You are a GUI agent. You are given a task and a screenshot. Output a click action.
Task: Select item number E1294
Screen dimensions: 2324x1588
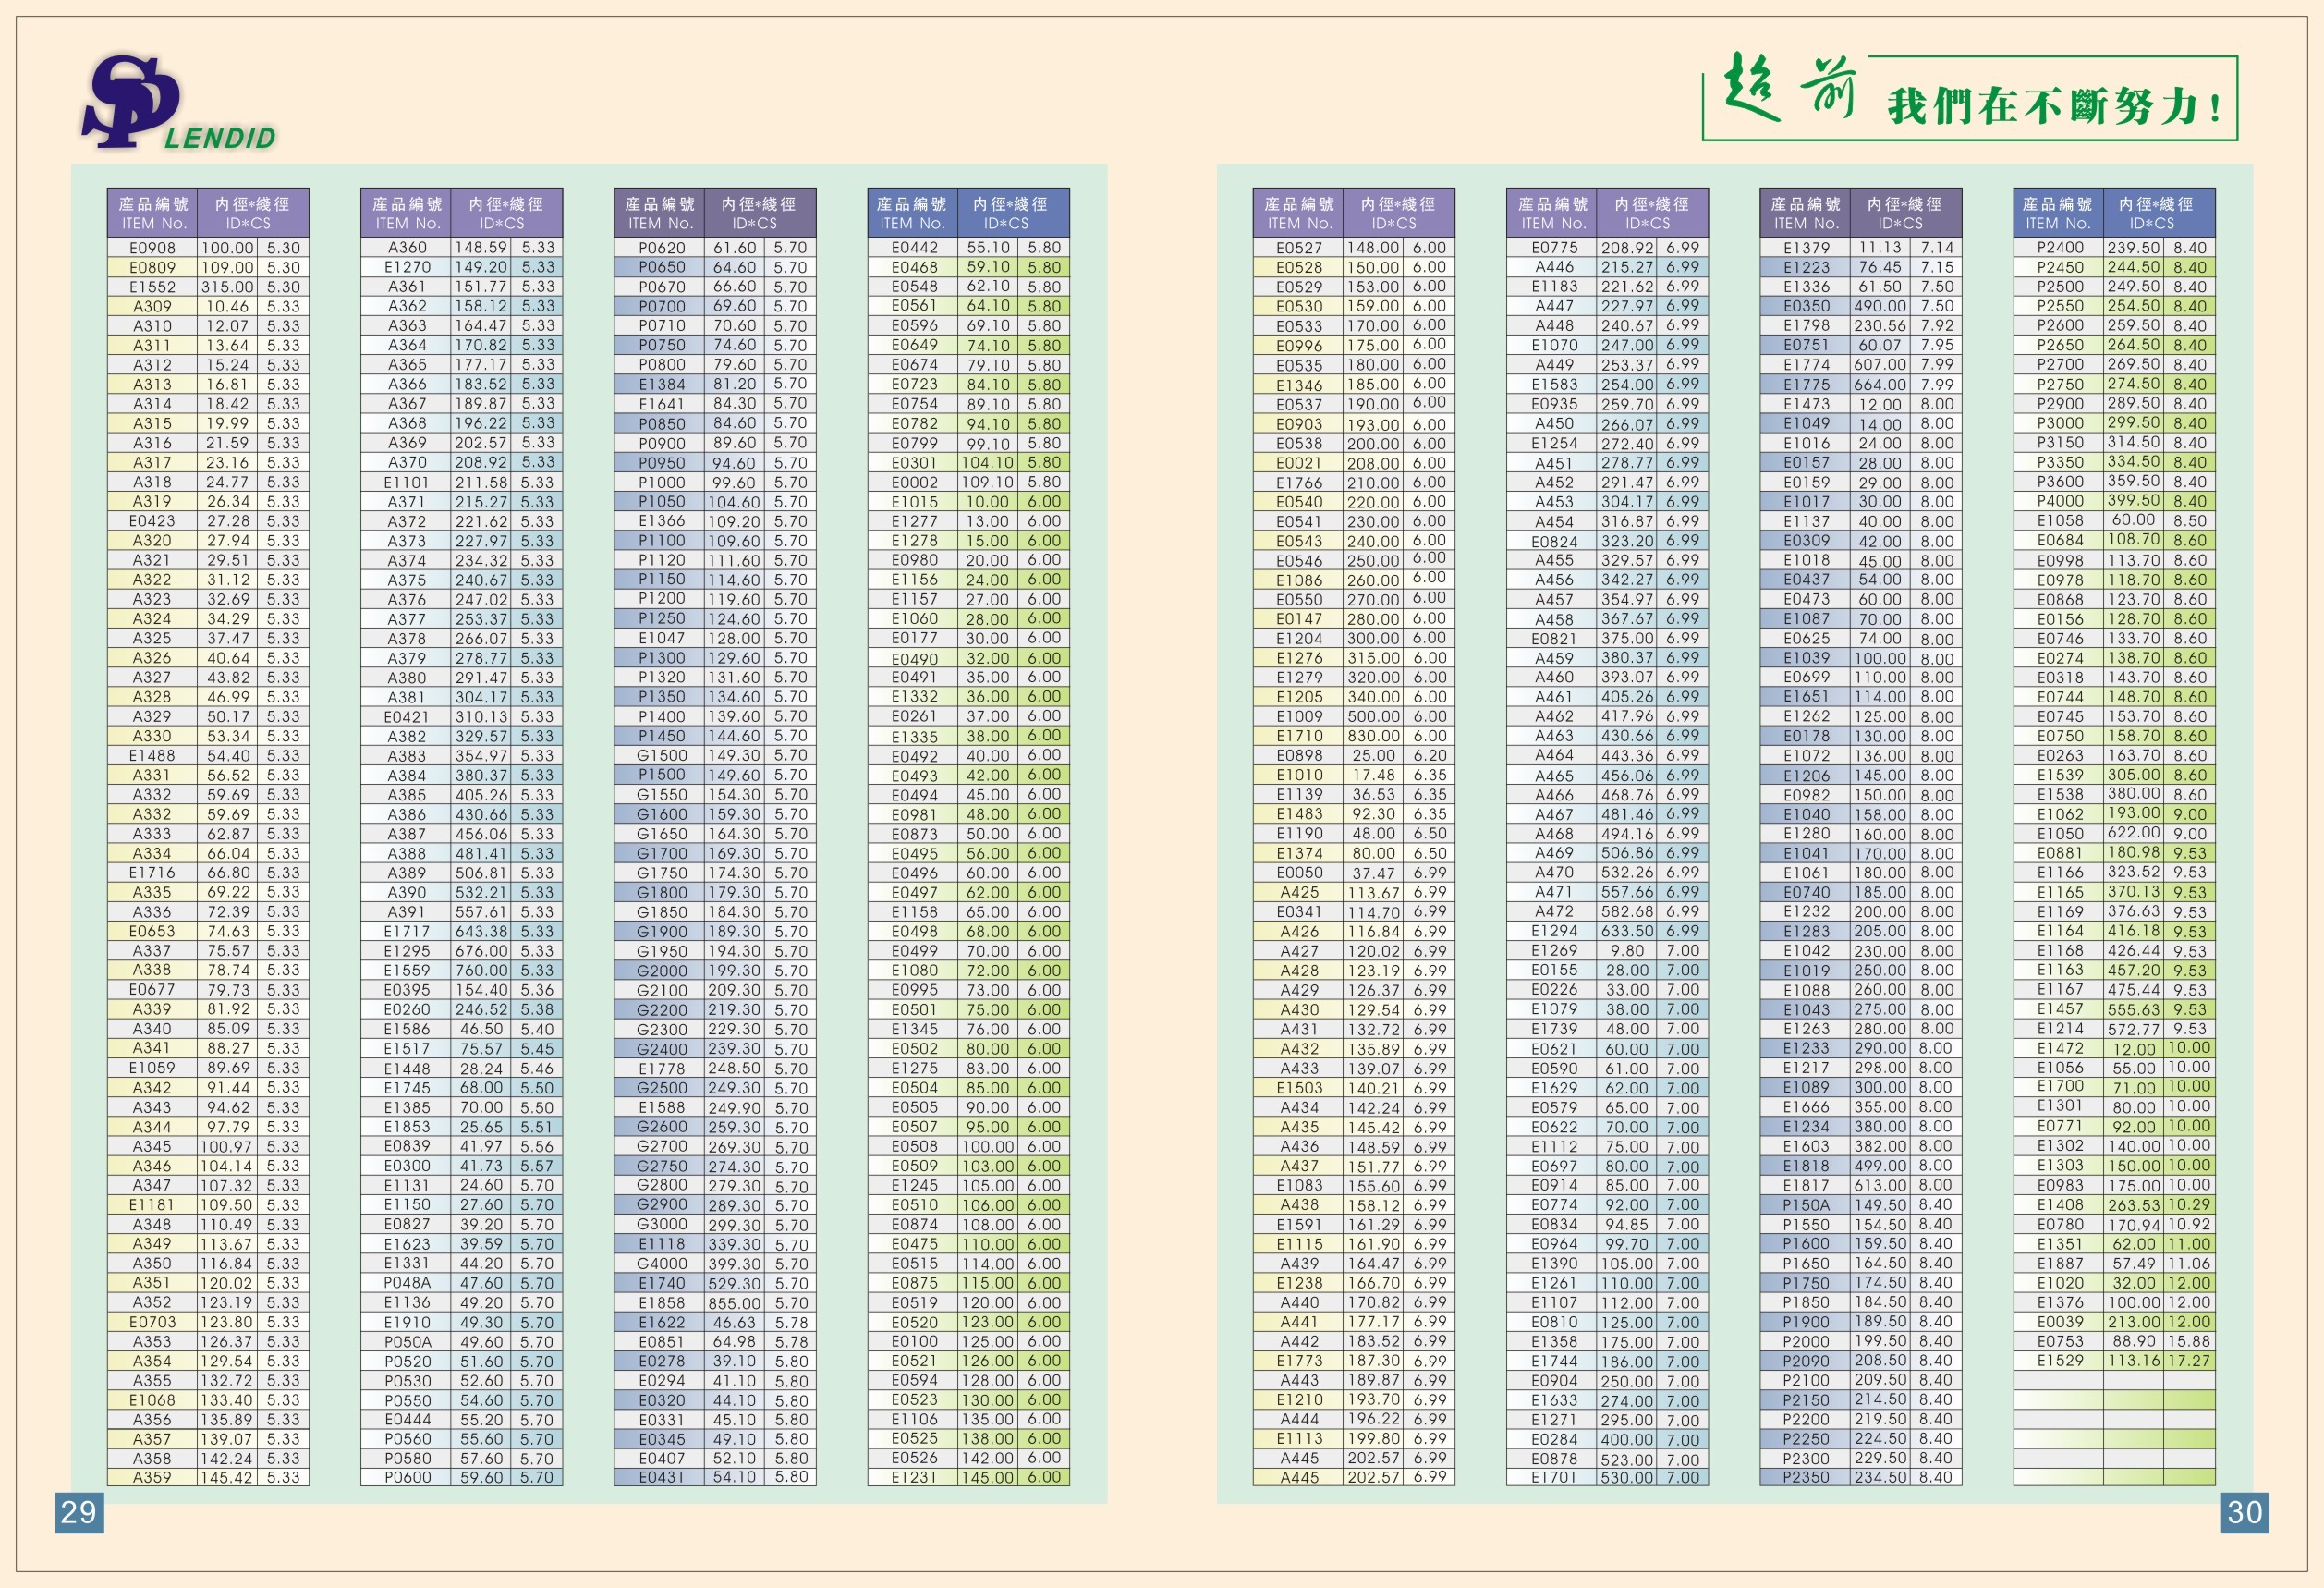pyautogui.click(x=1554, y=931)
